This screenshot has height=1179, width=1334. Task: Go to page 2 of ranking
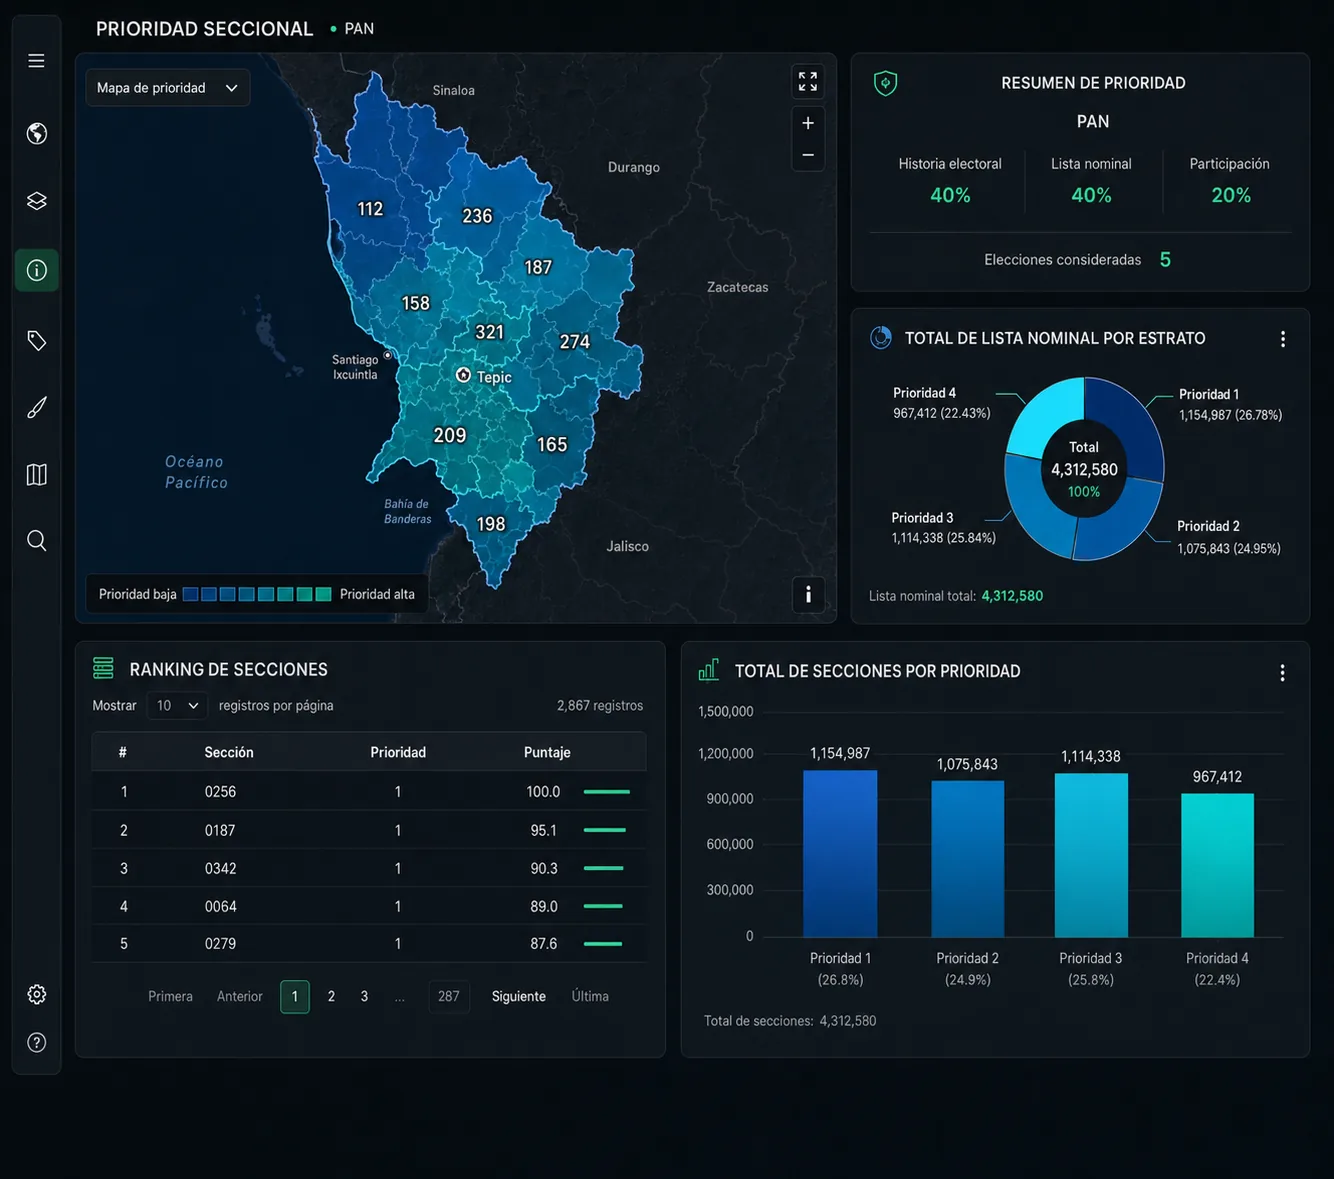(331, 997)
